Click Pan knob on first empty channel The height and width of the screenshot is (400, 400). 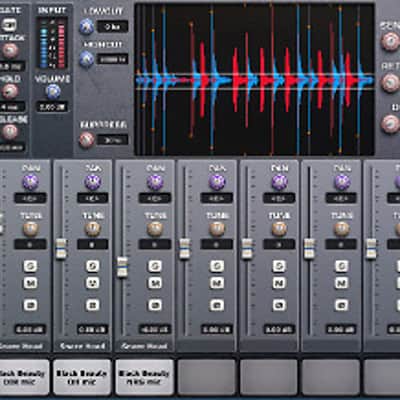[x=217, y=182]
